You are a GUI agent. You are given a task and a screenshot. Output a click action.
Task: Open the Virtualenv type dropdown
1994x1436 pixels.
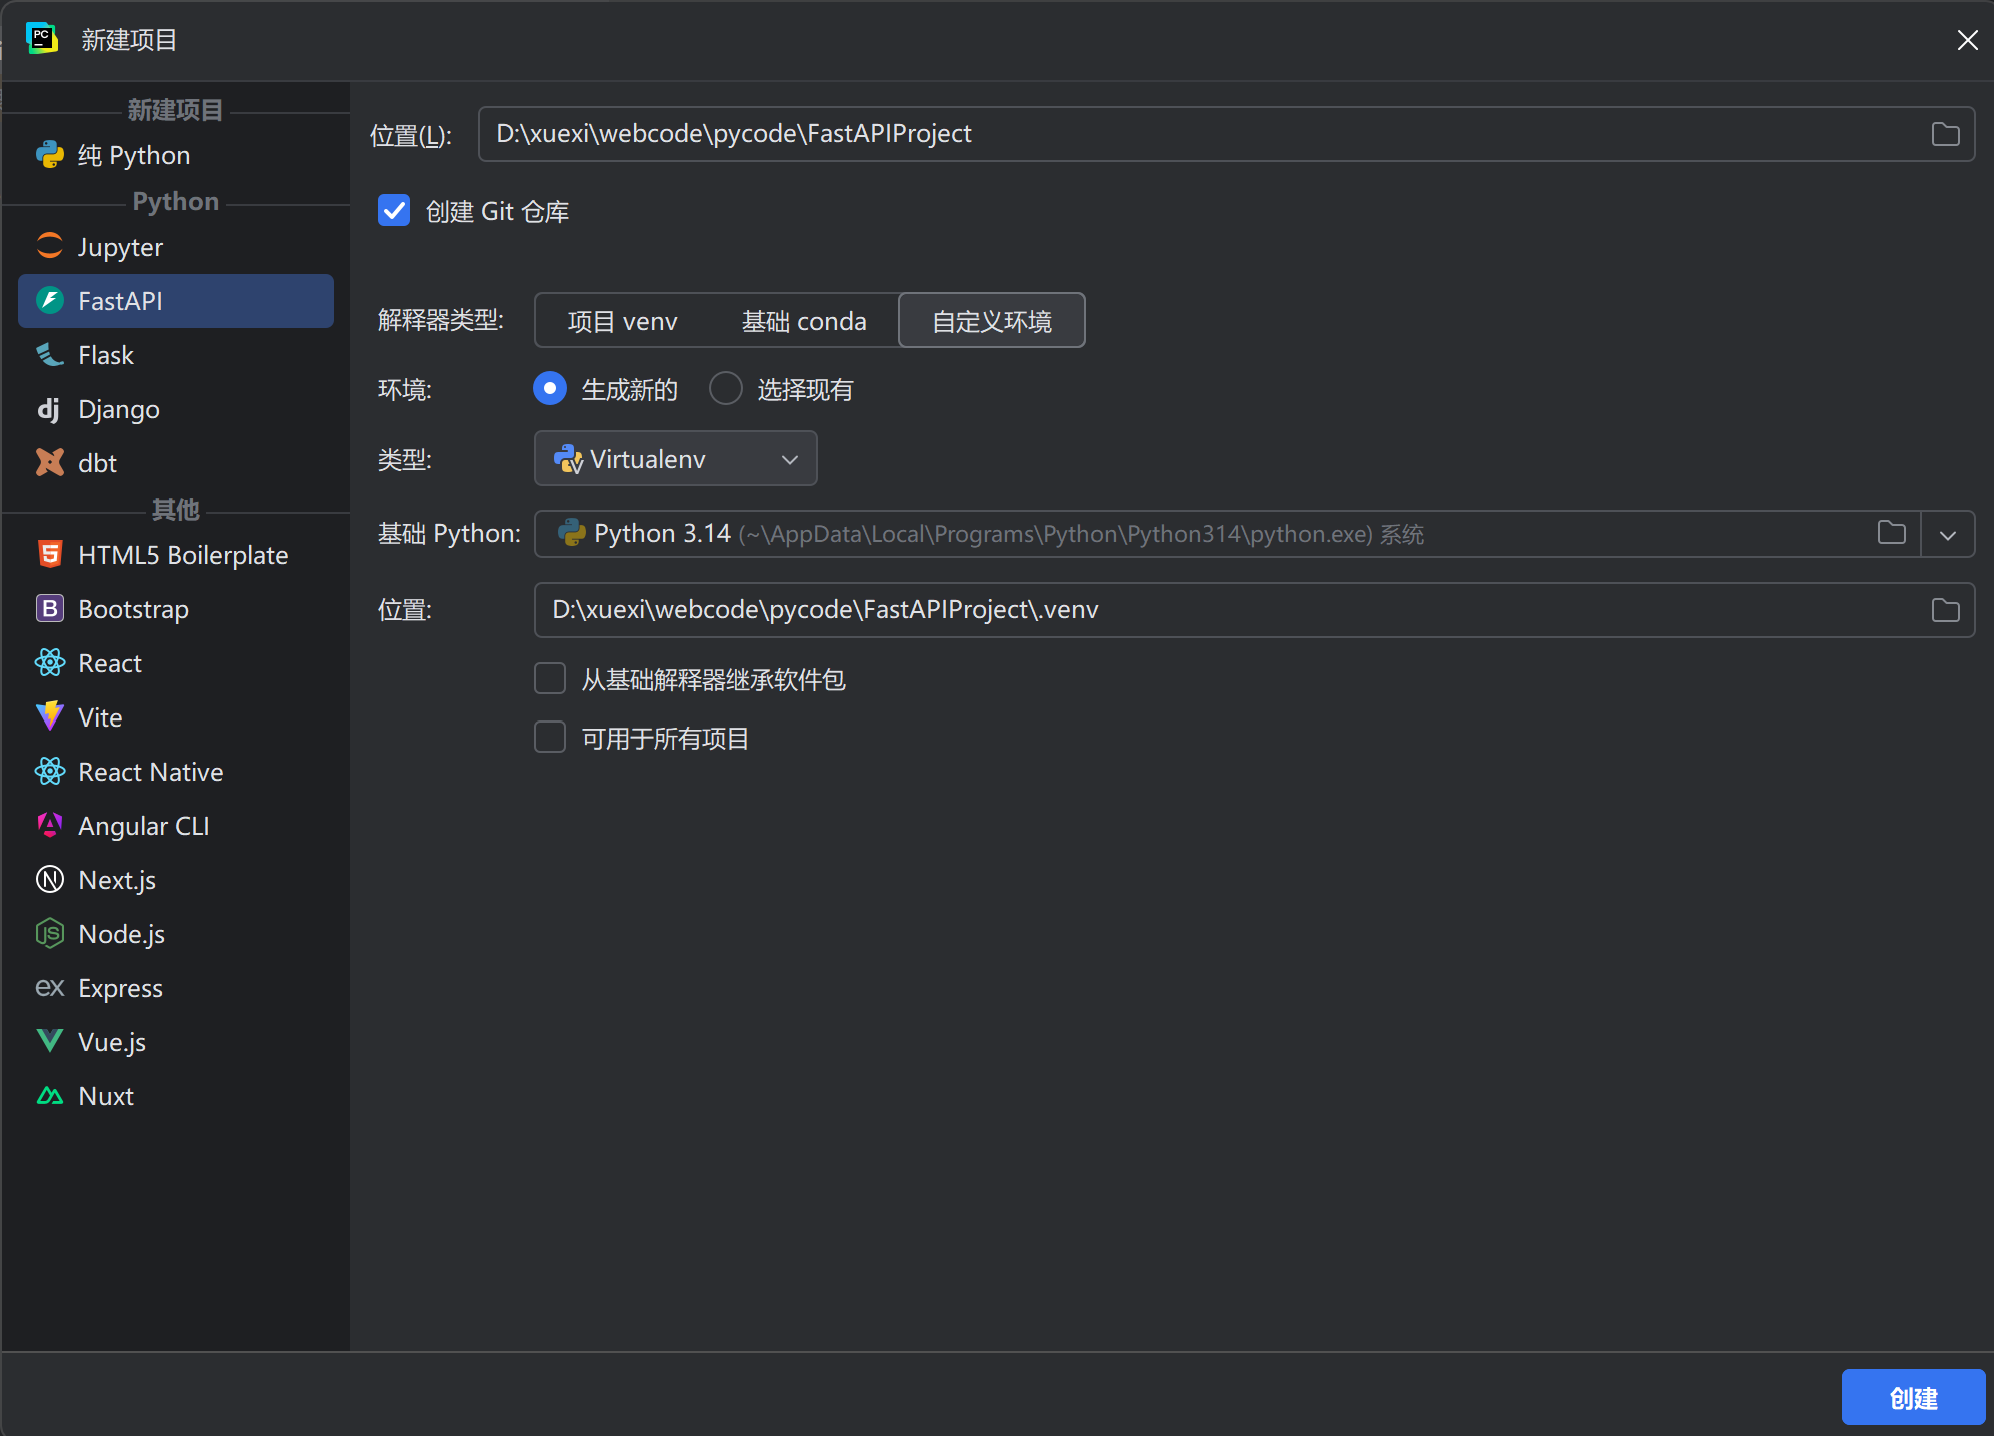pyautogui.click(x=676, y=459)
